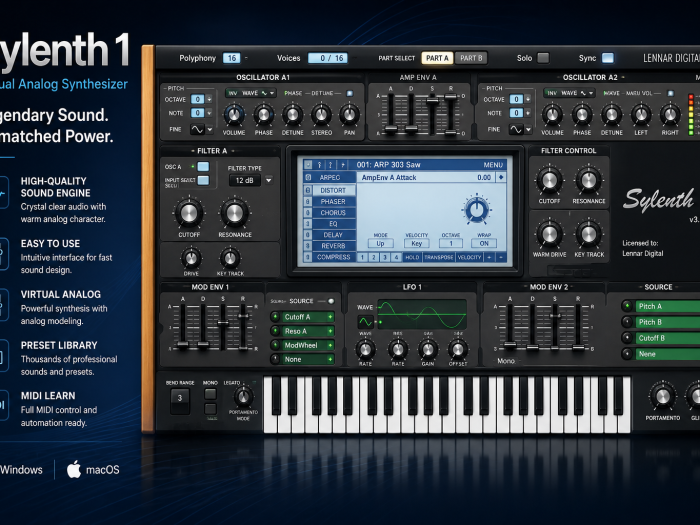
Task: Click step button 1 in the arpeggiator row
Action: point(362,257)
